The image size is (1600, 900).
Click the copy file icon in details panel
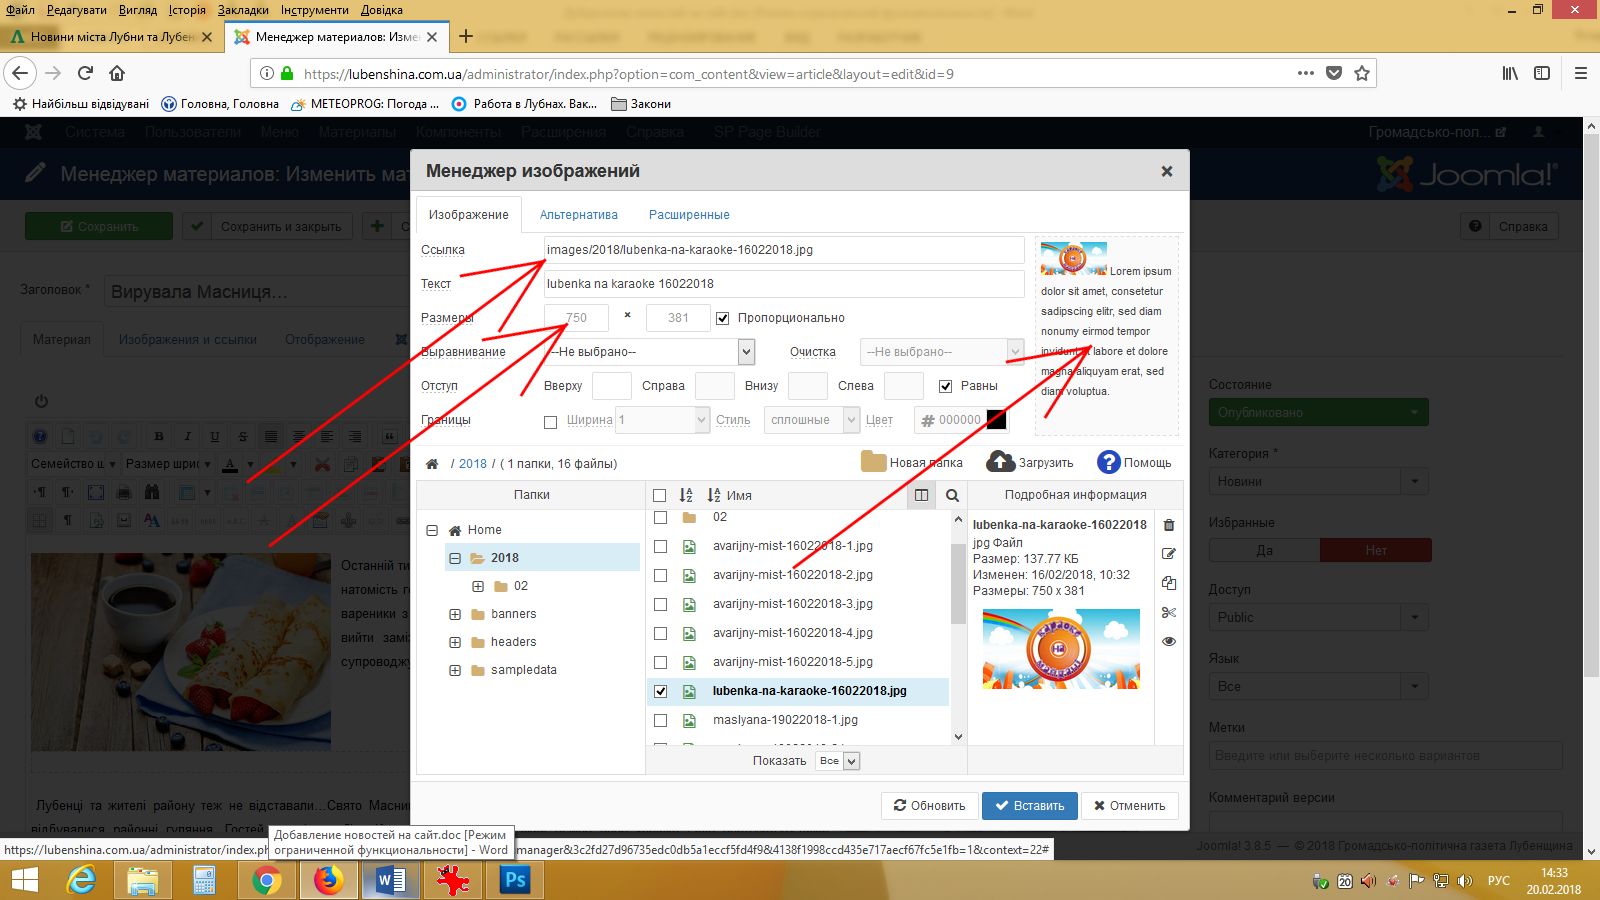(1169, 583)
